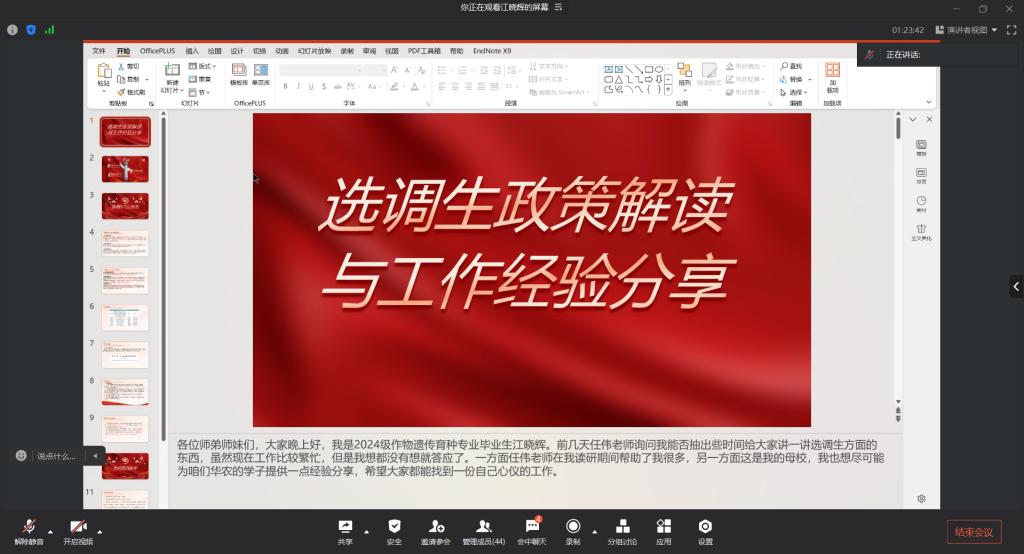Image resolution: width=1024 pixels, height=554 pixels.
Task: Open Manage members (管理成员) panel
Action: (x=483, y=530)
